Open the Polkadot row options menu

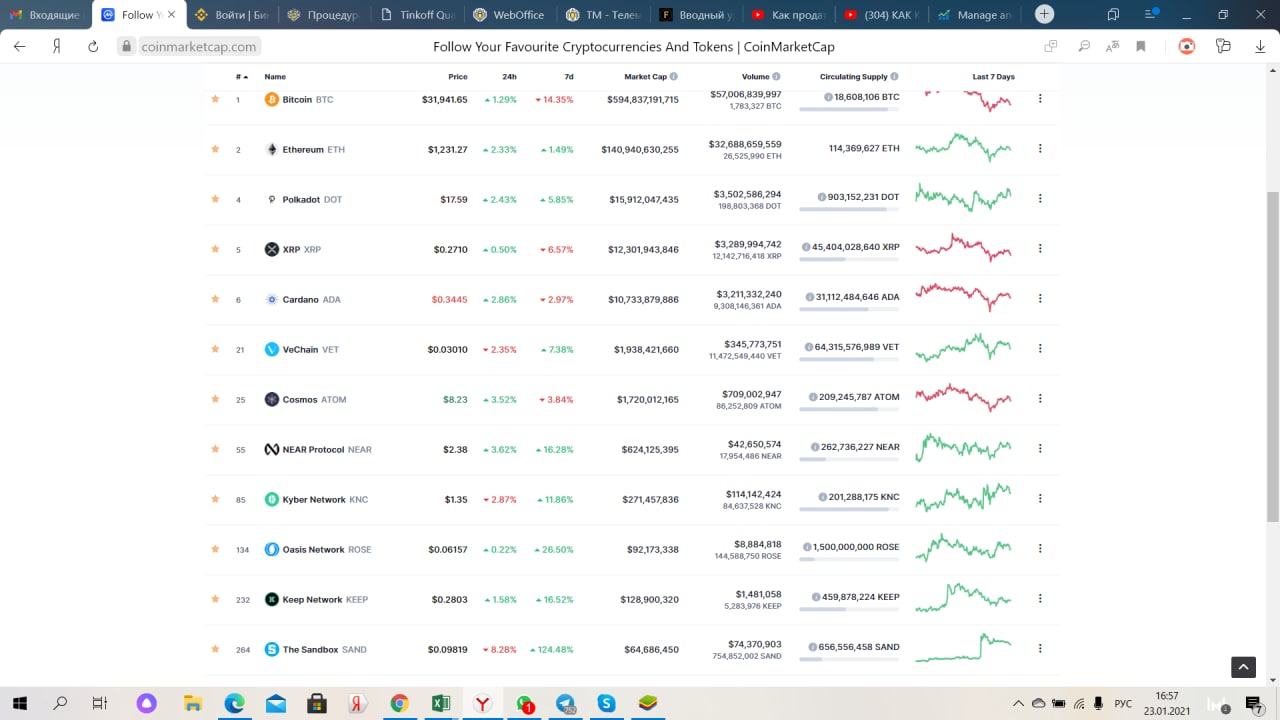[x=1040, y=199]
